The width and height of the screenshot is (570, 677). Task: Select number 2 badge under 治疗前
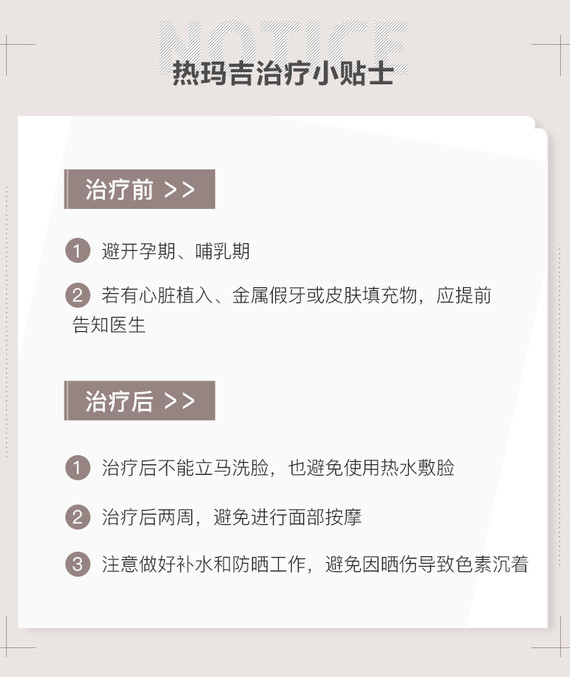coord(78,296)
